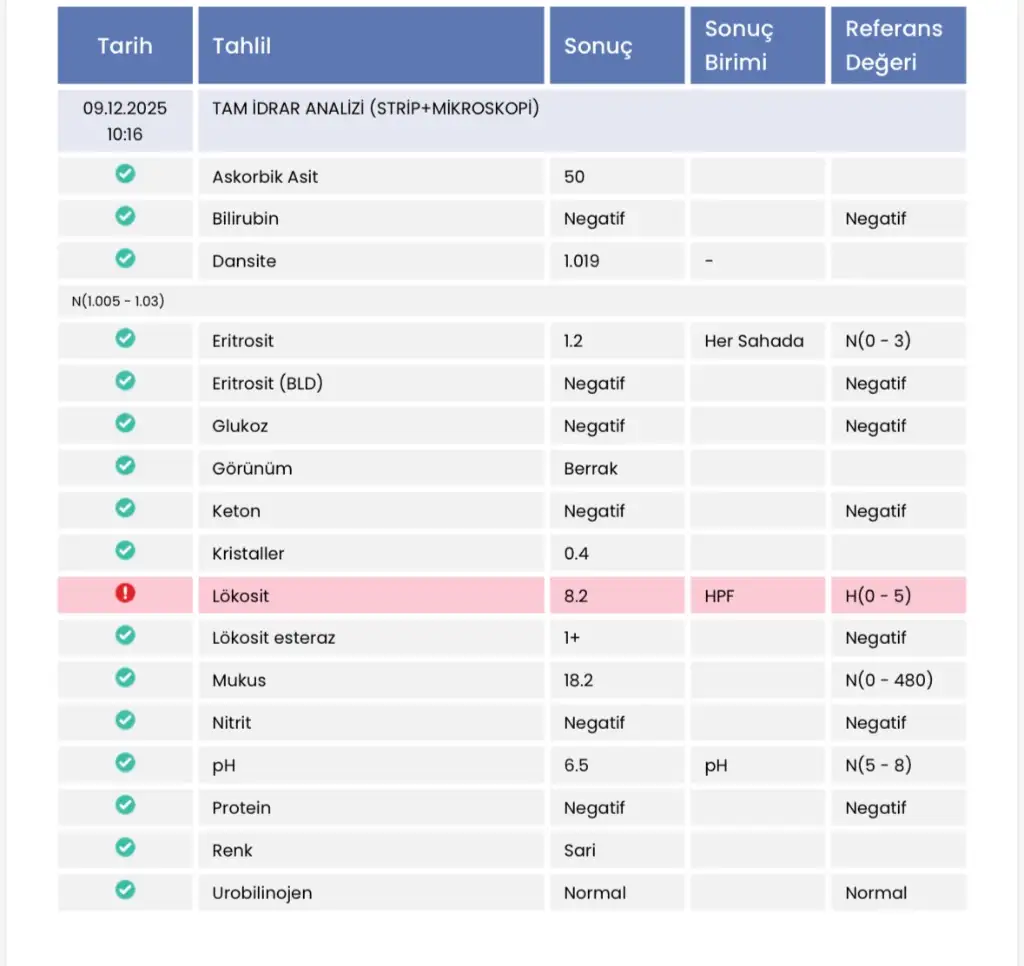Screen dimensions: 1024x966
Task: Click the H(0 - 5) reference value
Action: tap(877, 596)
